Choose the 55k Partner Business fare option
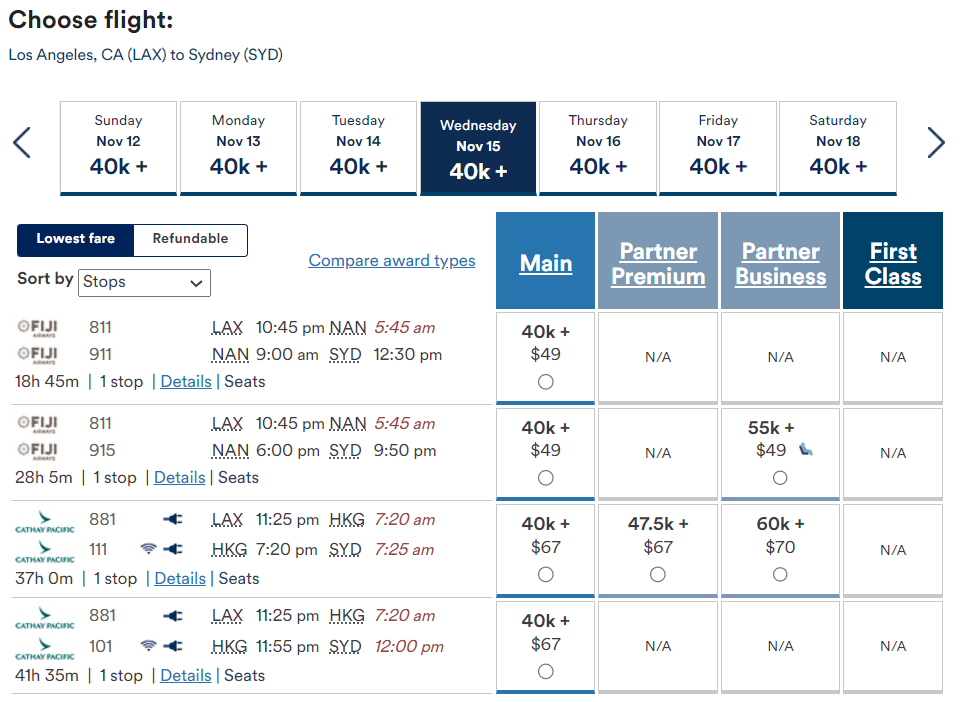Screen dimensions: 967x702 780,477
